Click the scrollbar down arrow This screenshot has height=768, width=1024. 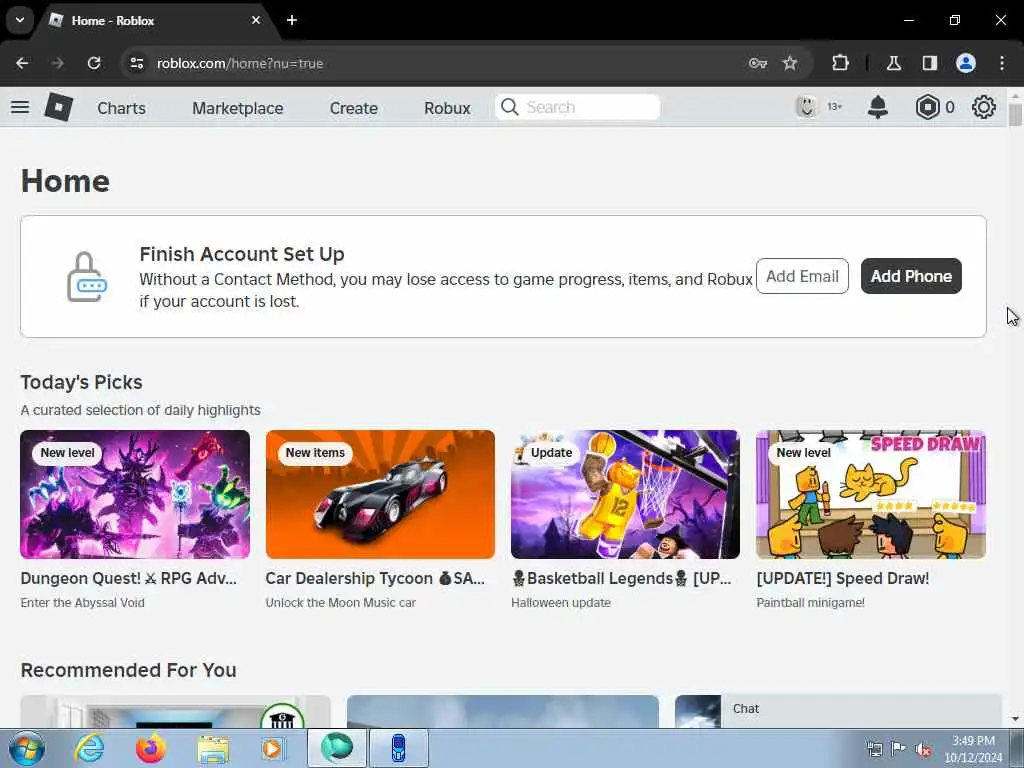[x=1015, y=719]
